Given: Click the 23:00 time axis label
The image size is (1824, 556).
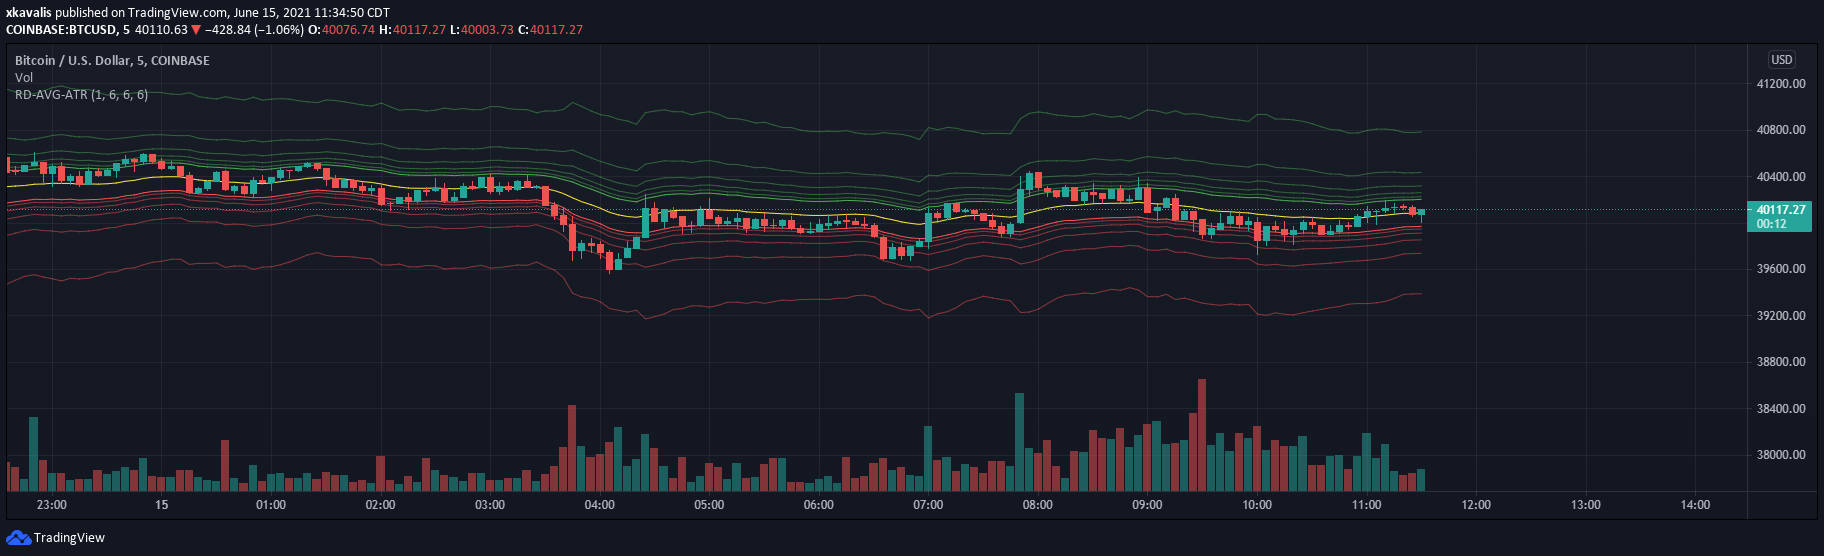Looking at the screenshot, I should pyautogui.click(x=52, y=505).
